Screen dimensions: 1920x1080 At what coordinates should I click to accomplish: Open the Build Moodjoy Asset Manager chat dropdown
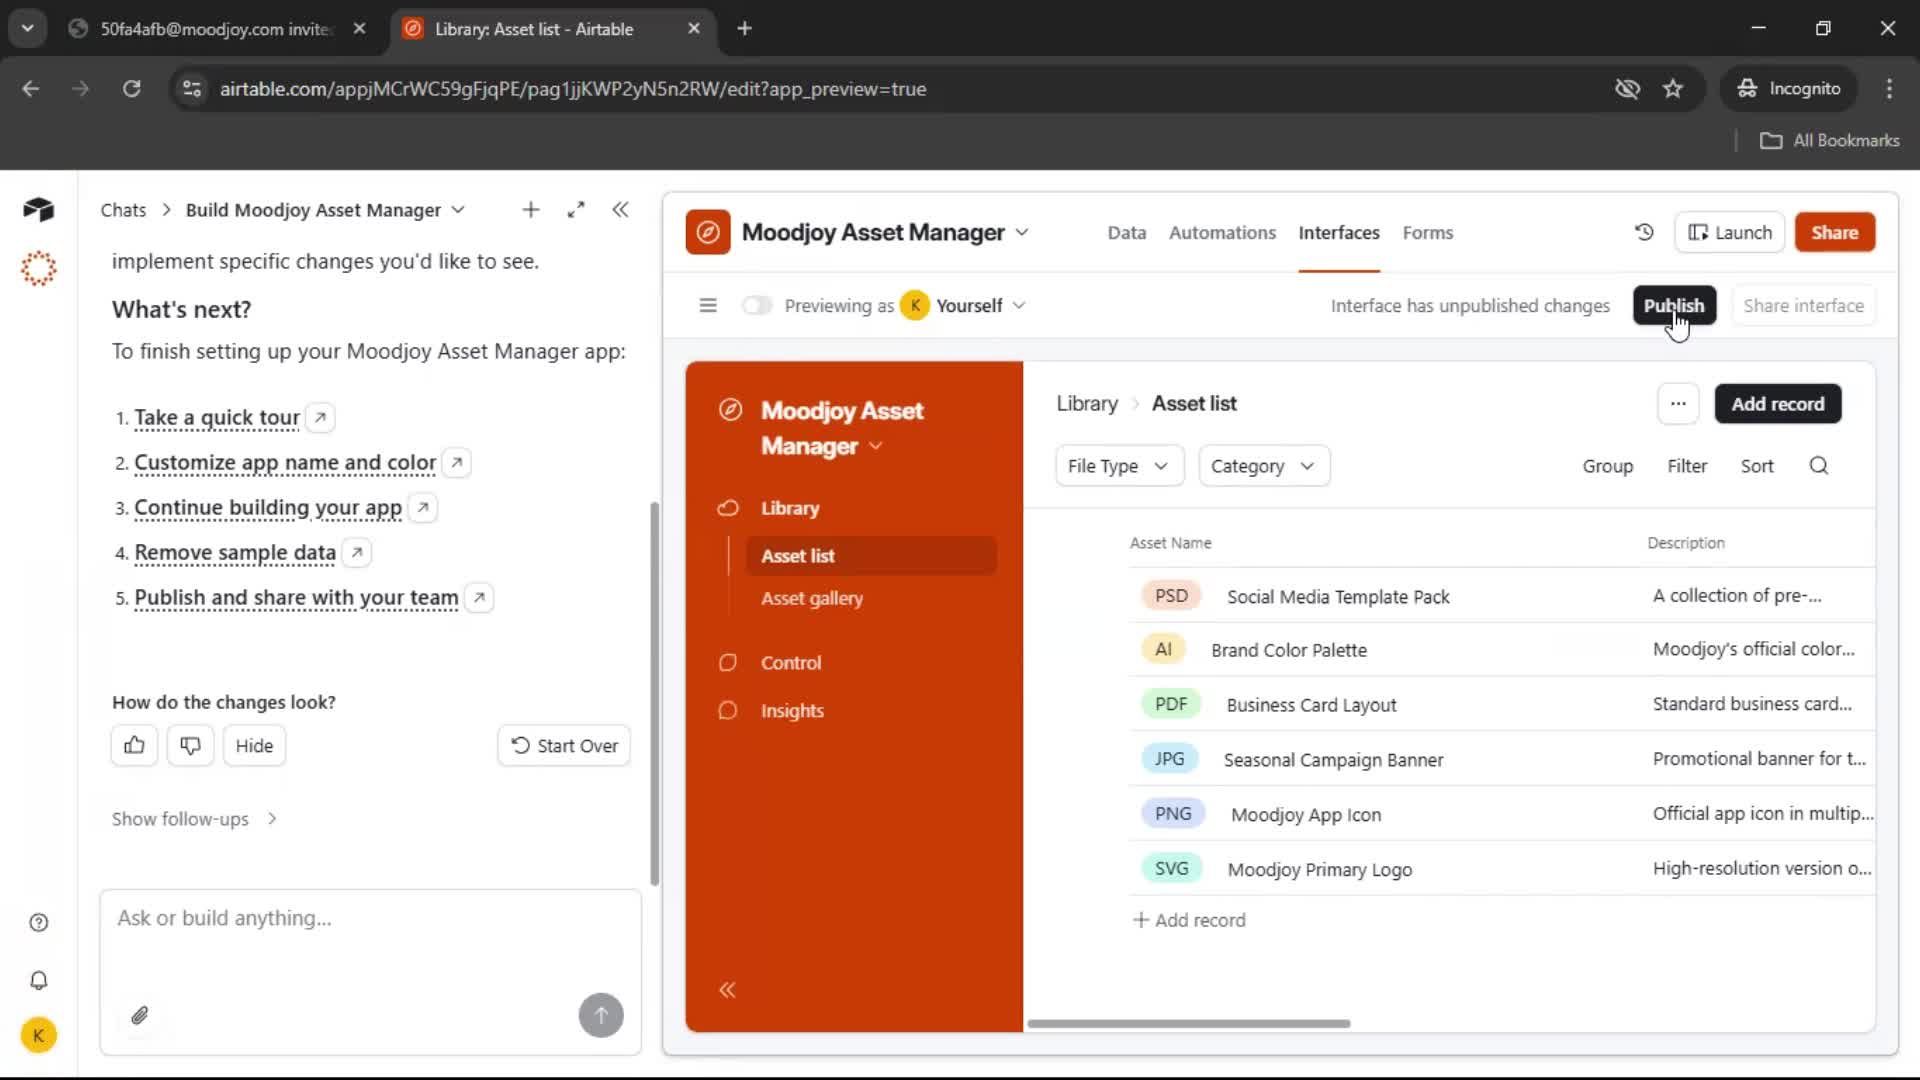(x=458, y=210)
